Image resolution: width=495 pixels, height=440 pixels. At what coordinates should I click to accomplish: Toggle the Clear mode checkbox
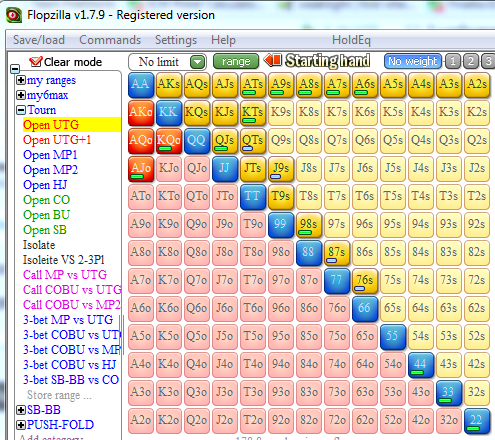pos(35,61)
